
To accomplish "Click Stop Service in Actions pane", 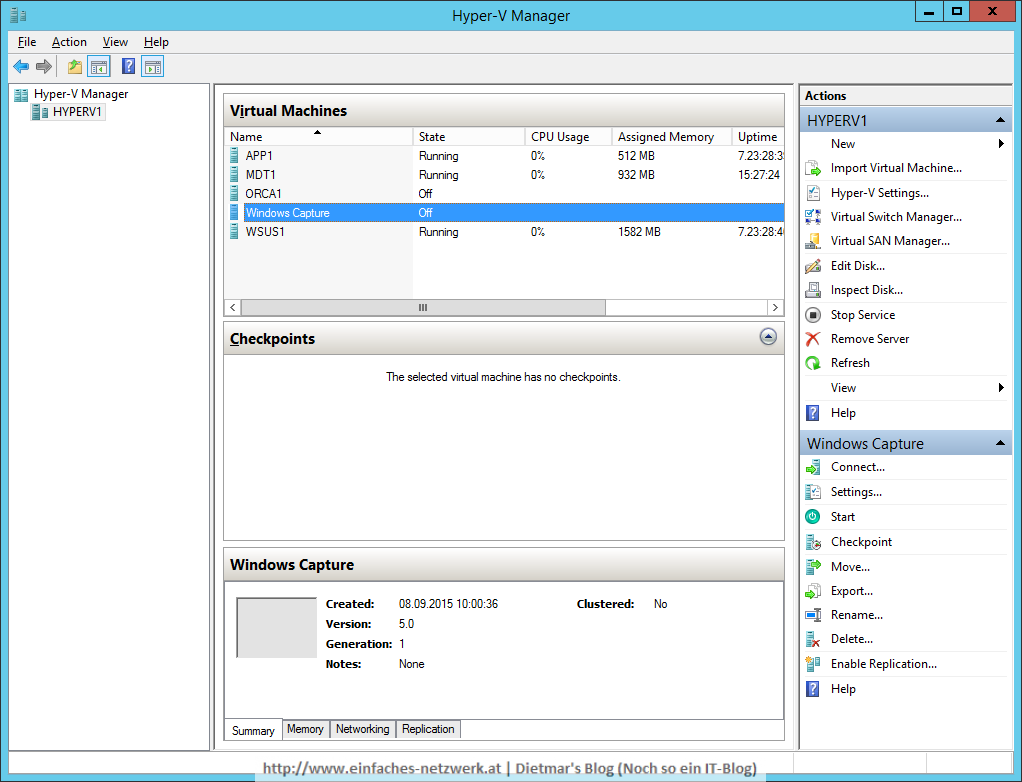I will 862,315.
